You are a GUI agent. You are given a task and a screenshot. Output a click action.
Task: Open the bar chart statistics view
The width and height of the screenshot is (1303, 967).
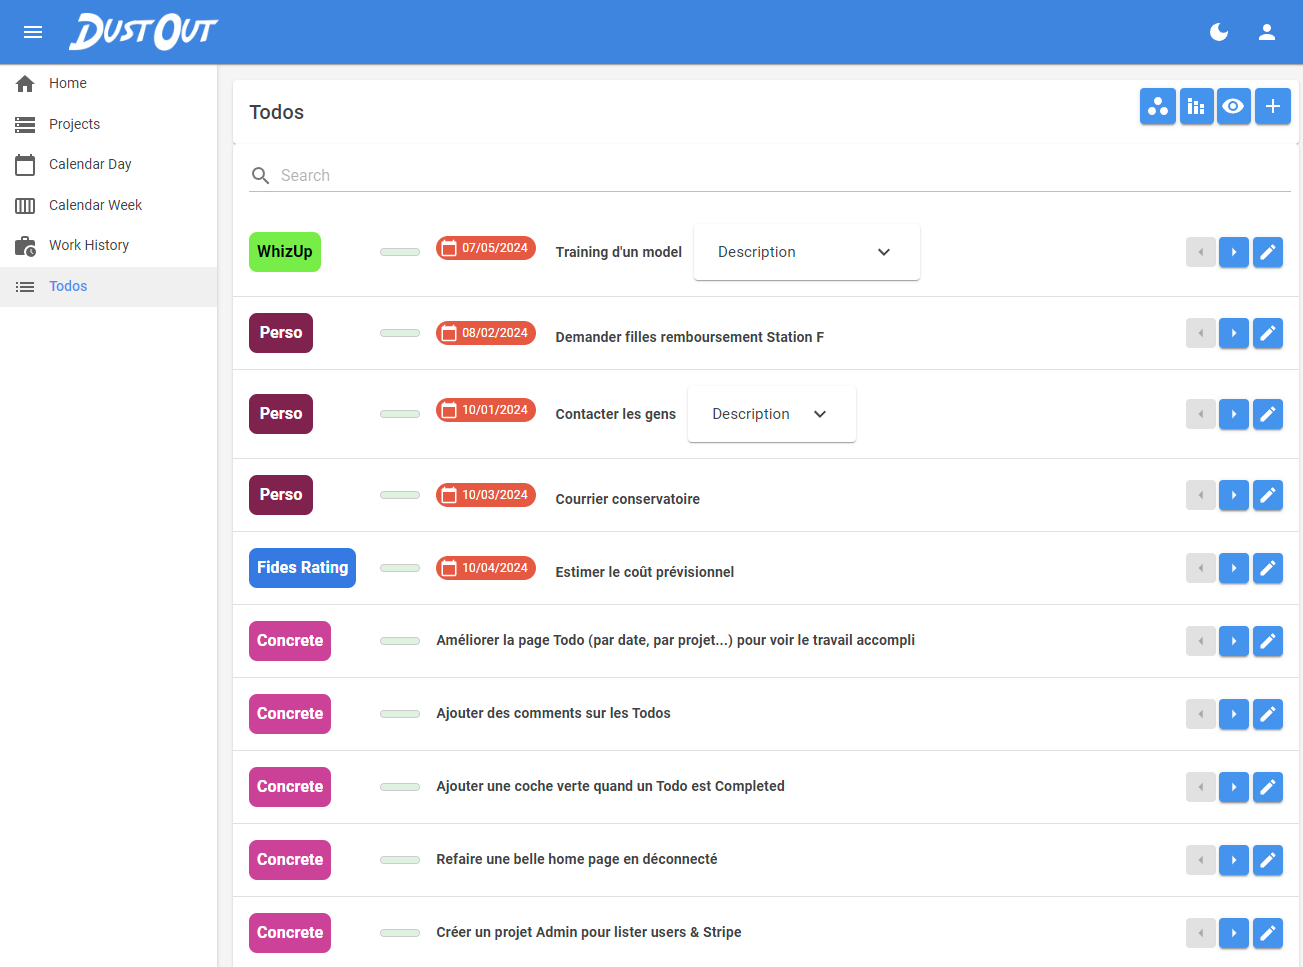pos(1196,106)
